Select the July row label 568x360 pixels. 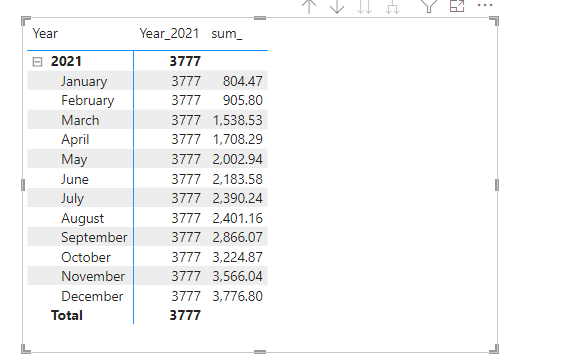[72, 199]
